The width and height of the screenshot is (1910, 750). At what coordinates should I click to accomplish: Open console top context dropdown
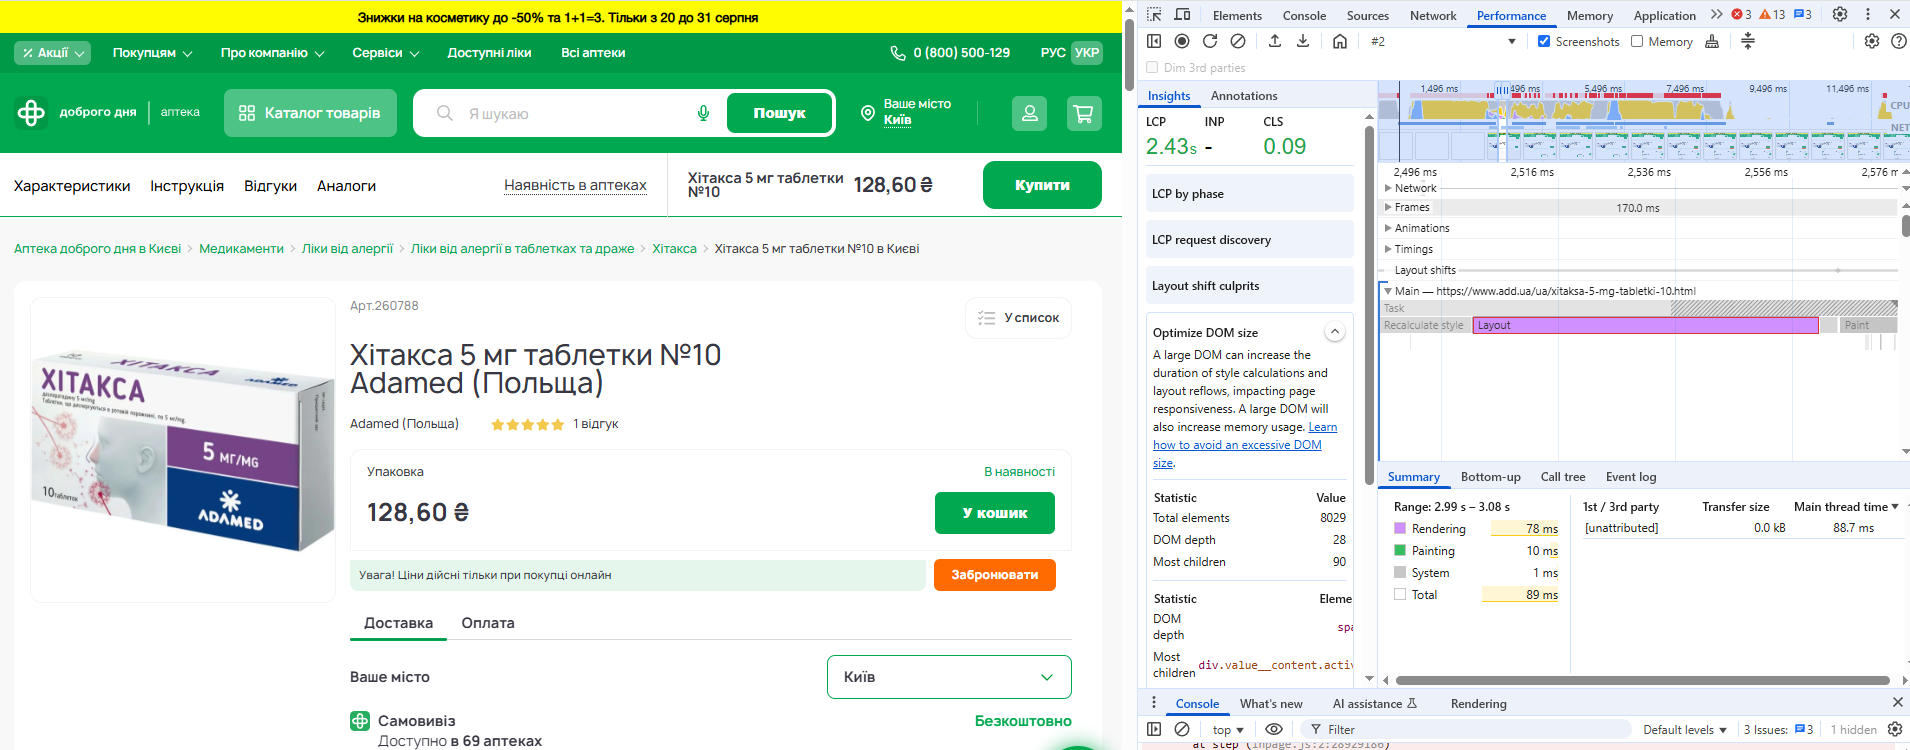pos(1228,729)
